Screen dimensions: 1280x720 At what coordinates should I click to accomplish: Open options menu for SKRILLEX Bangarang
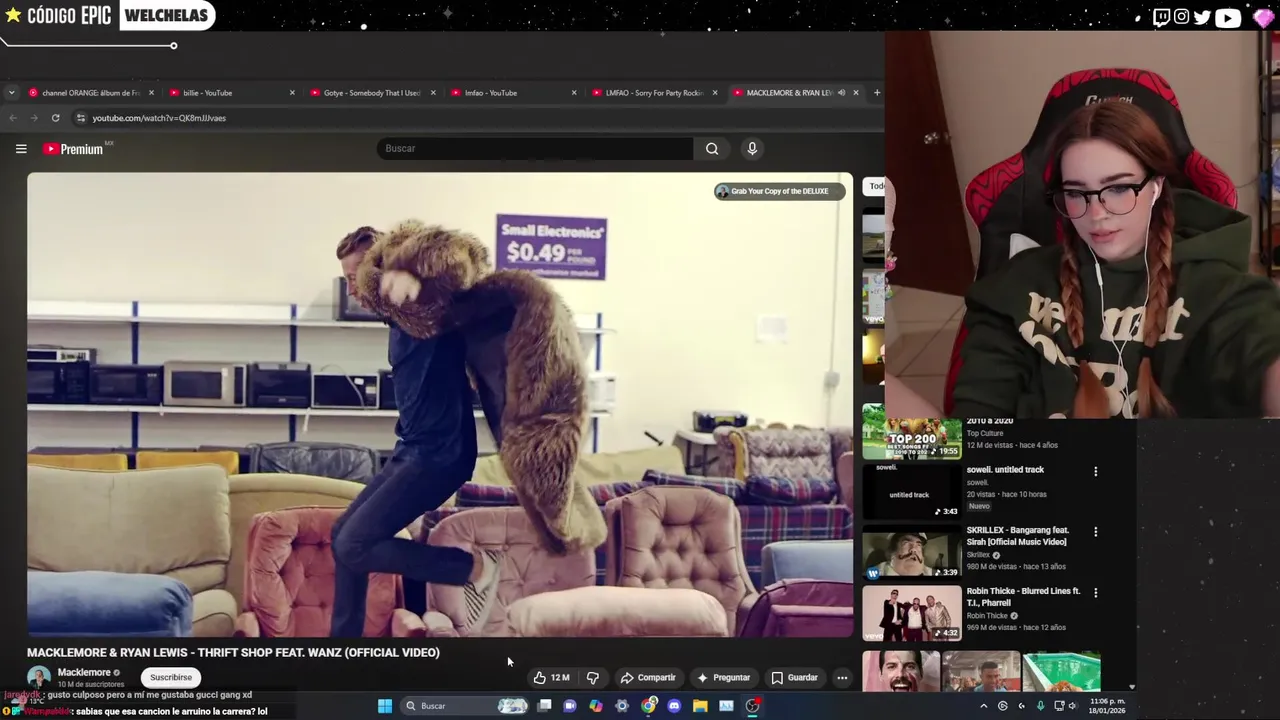(1096, 532)
